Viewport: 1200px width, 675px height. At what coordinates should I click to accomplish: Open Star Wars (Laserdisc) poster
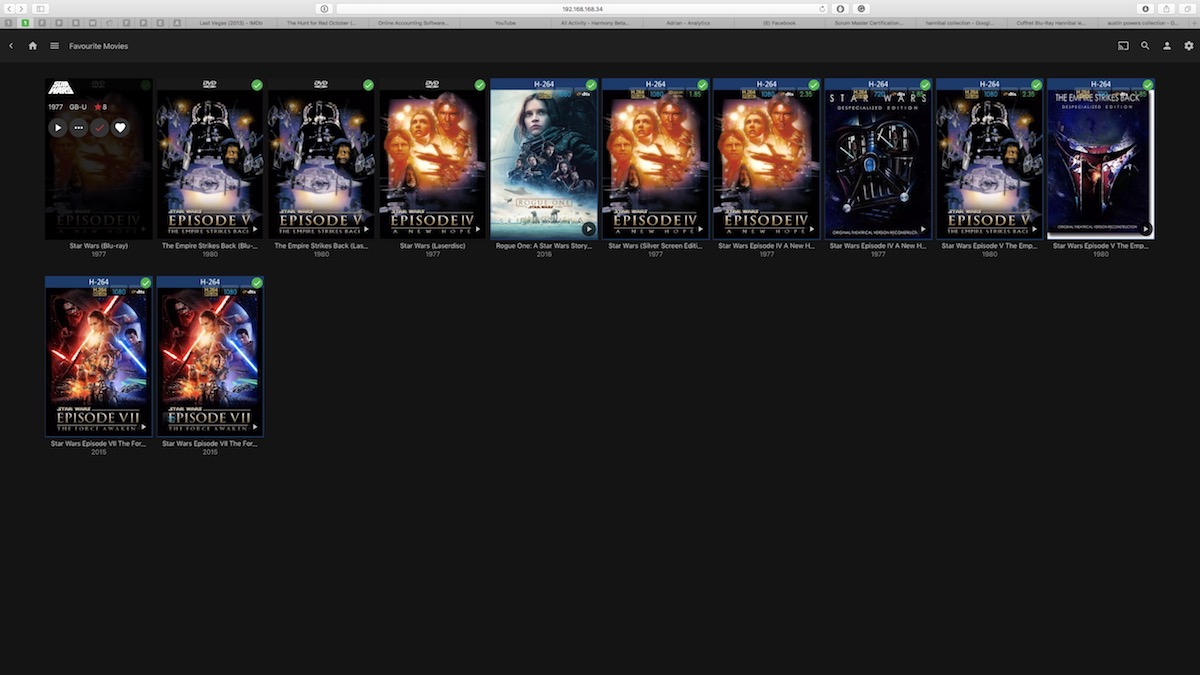click(433, 159)
